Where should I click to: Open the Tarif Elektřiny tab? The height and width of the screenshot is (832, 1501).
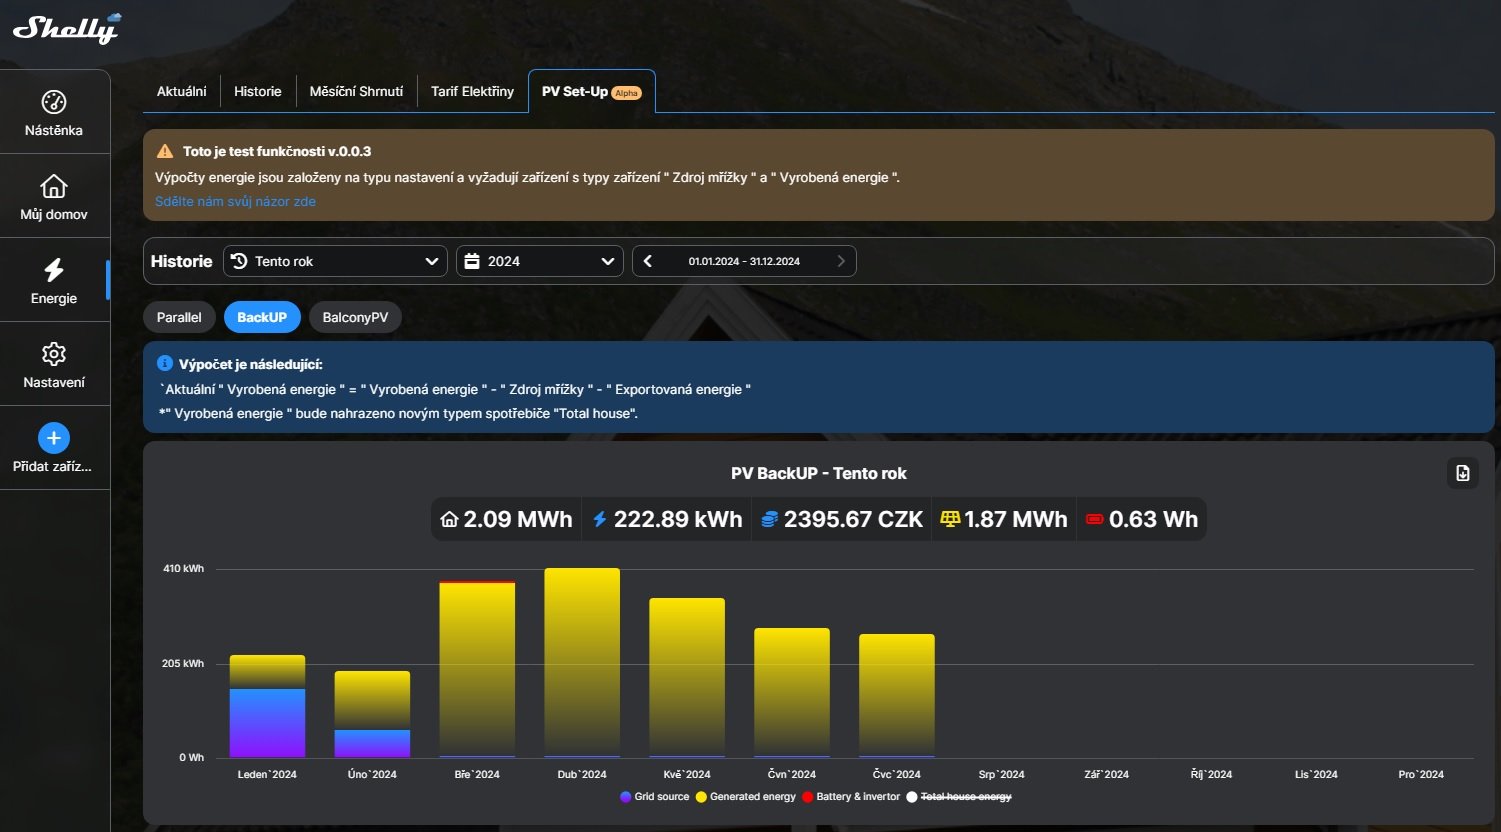pos(472,91)
